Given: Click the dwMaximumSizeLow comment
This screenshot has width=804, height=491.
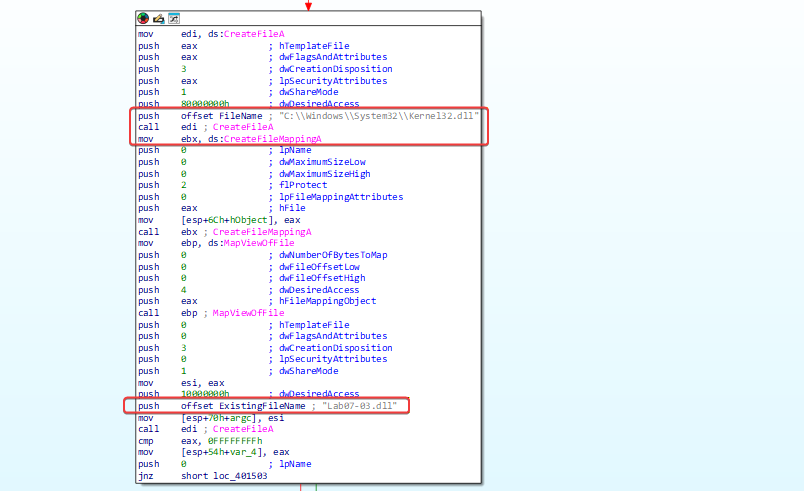Looking at the screenshot, I should click(322, 162).
